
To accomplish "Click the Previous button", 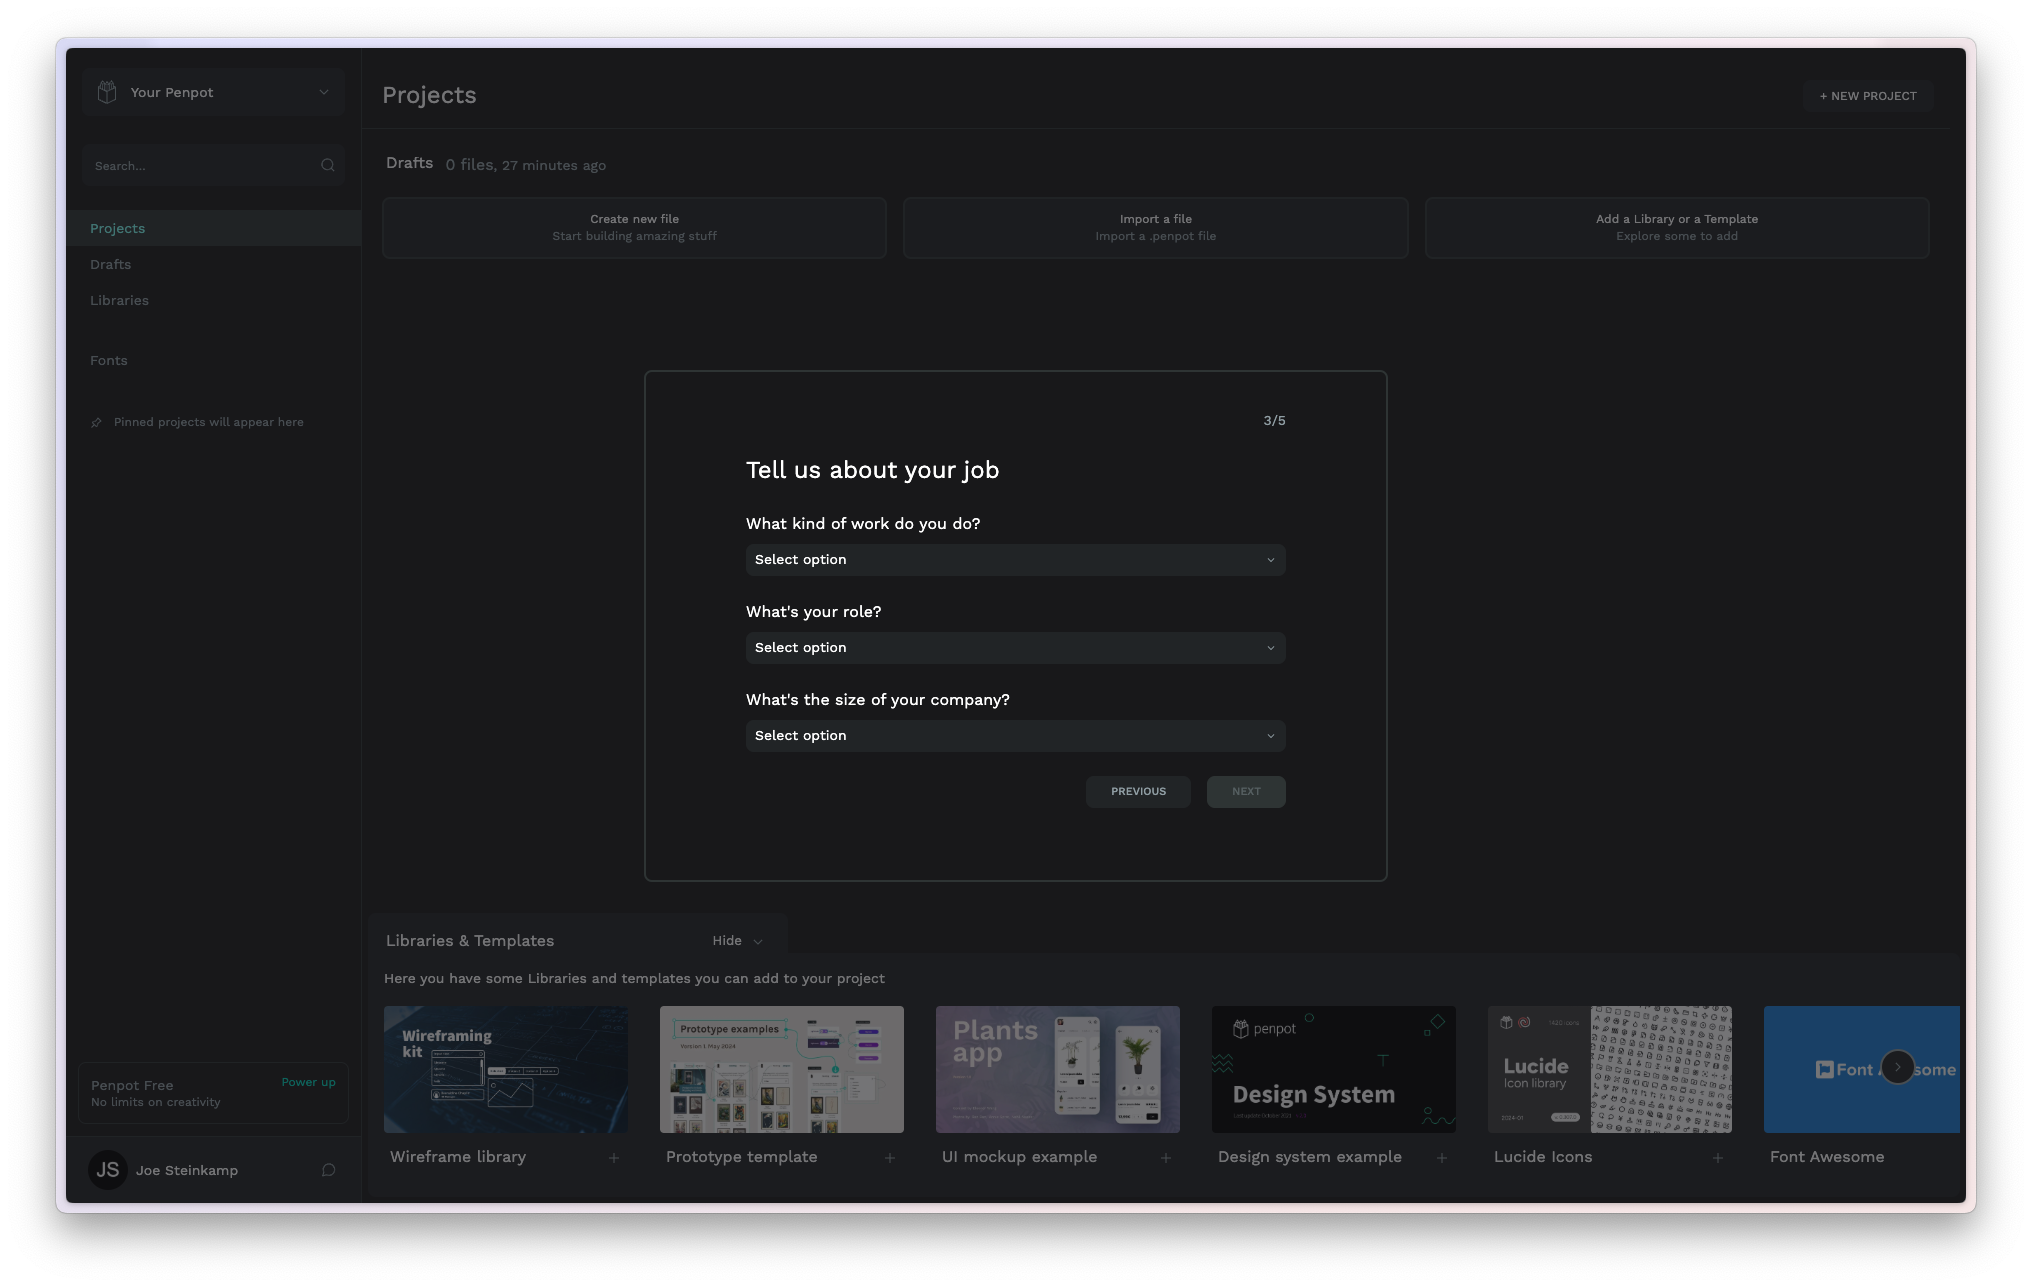I will coord(1138,792).
